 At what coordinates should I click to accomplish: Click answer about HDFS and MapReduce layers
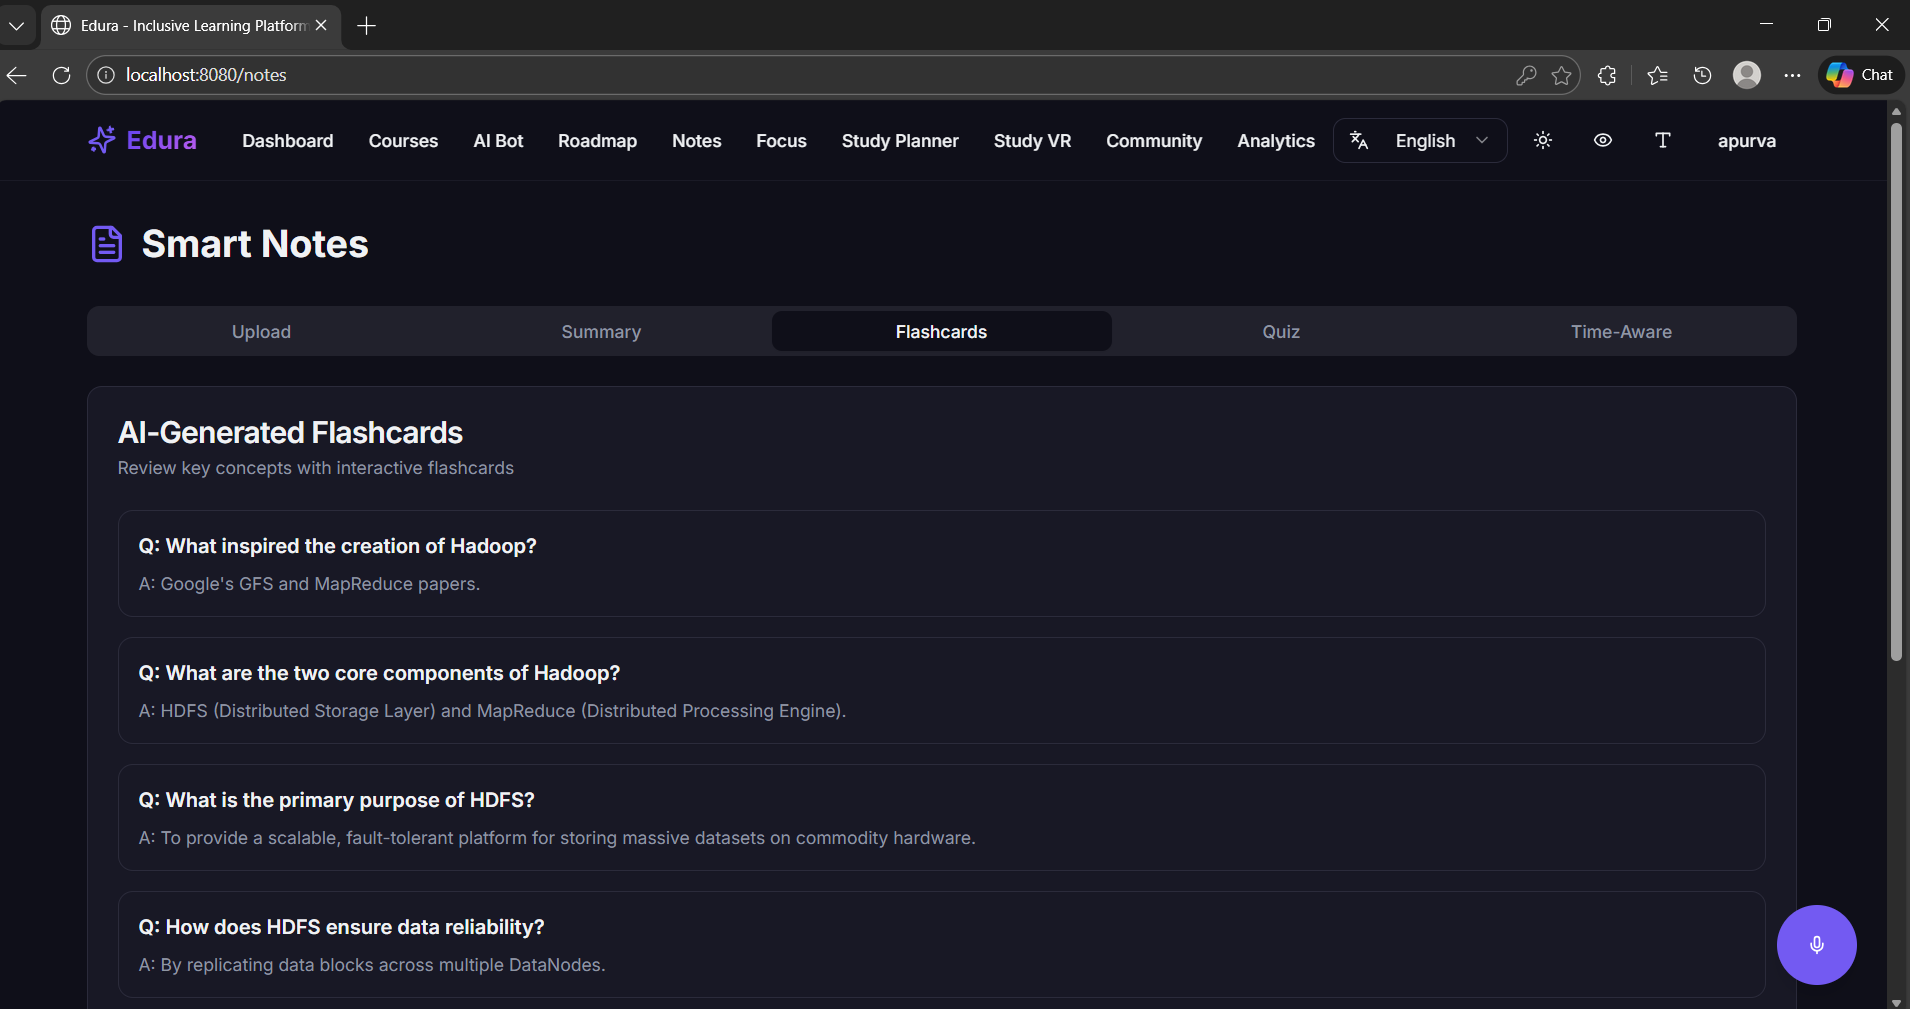click(492, 711)
